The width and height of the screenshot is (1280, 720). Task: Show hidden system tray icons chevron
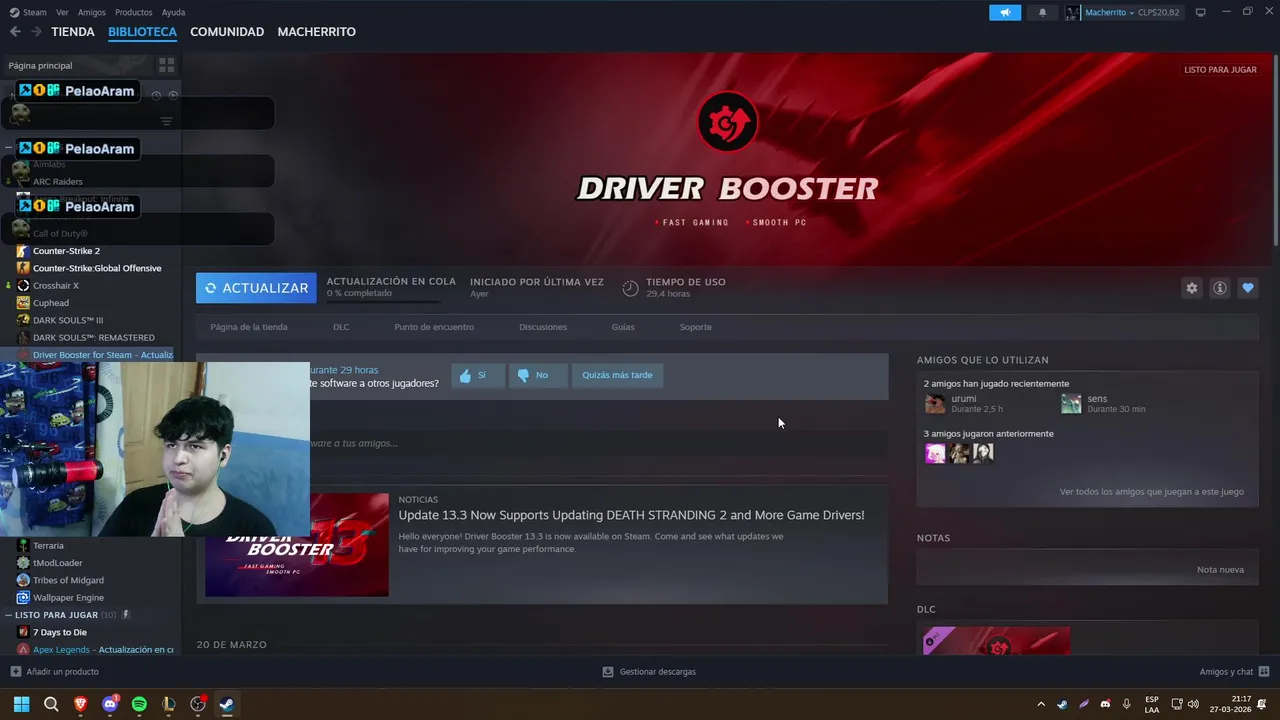pyautogui.click(x=1041, y=704)
